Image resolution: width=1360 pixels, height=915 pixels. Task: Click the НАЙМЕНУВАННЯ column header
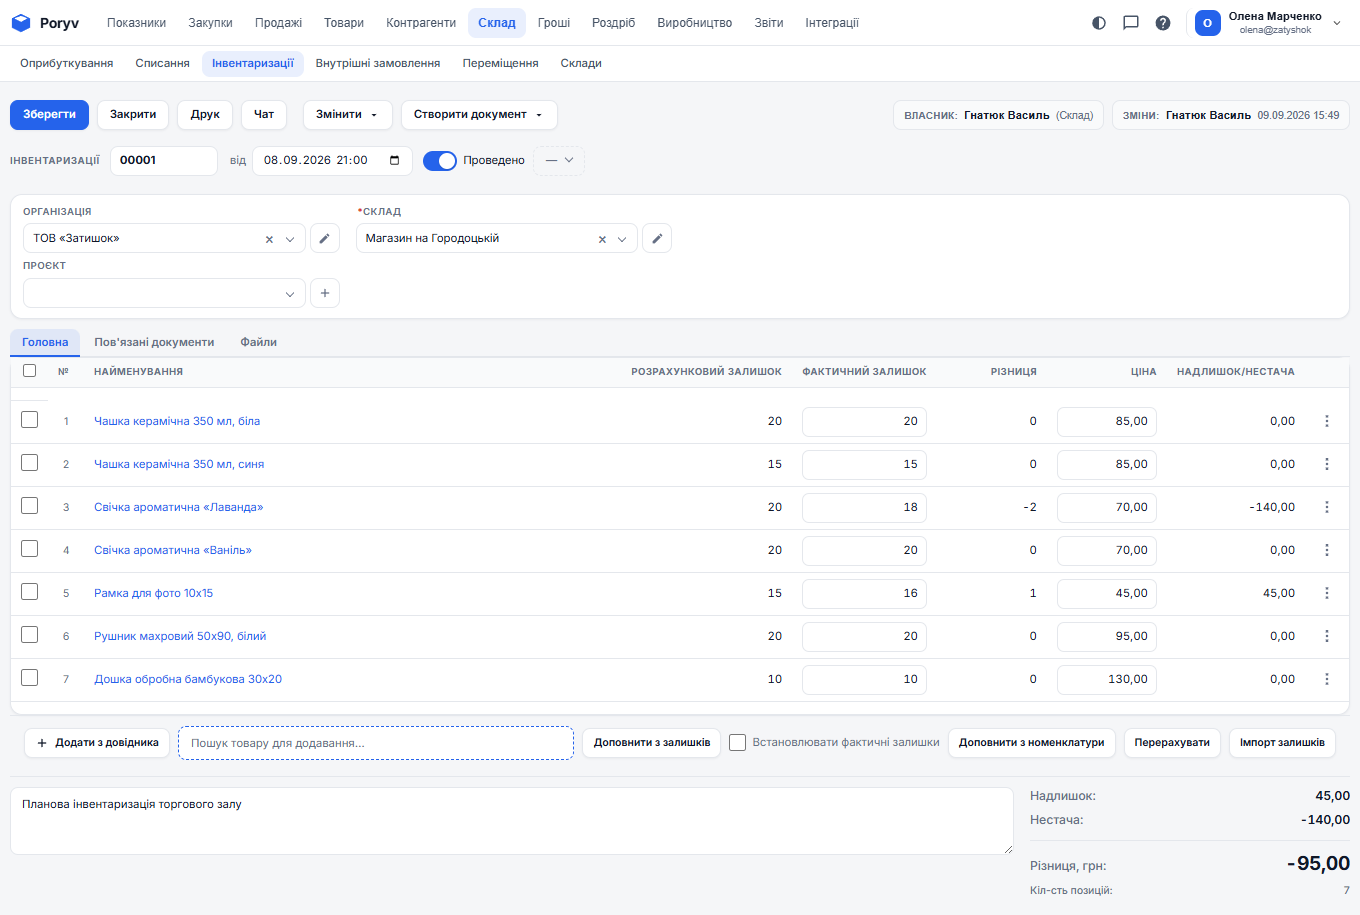tap(138, 372)
